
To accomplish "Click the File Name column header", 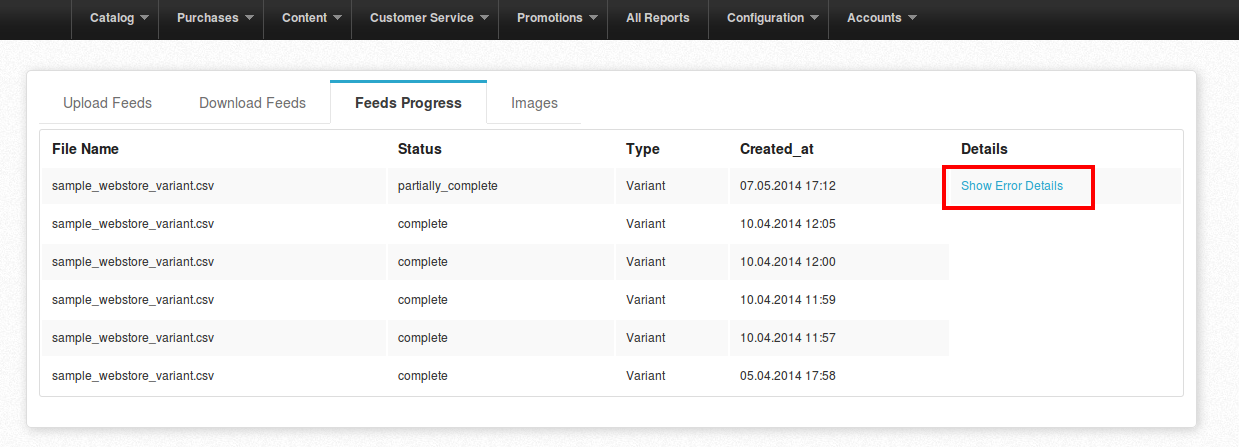I will tap(85, 149).
